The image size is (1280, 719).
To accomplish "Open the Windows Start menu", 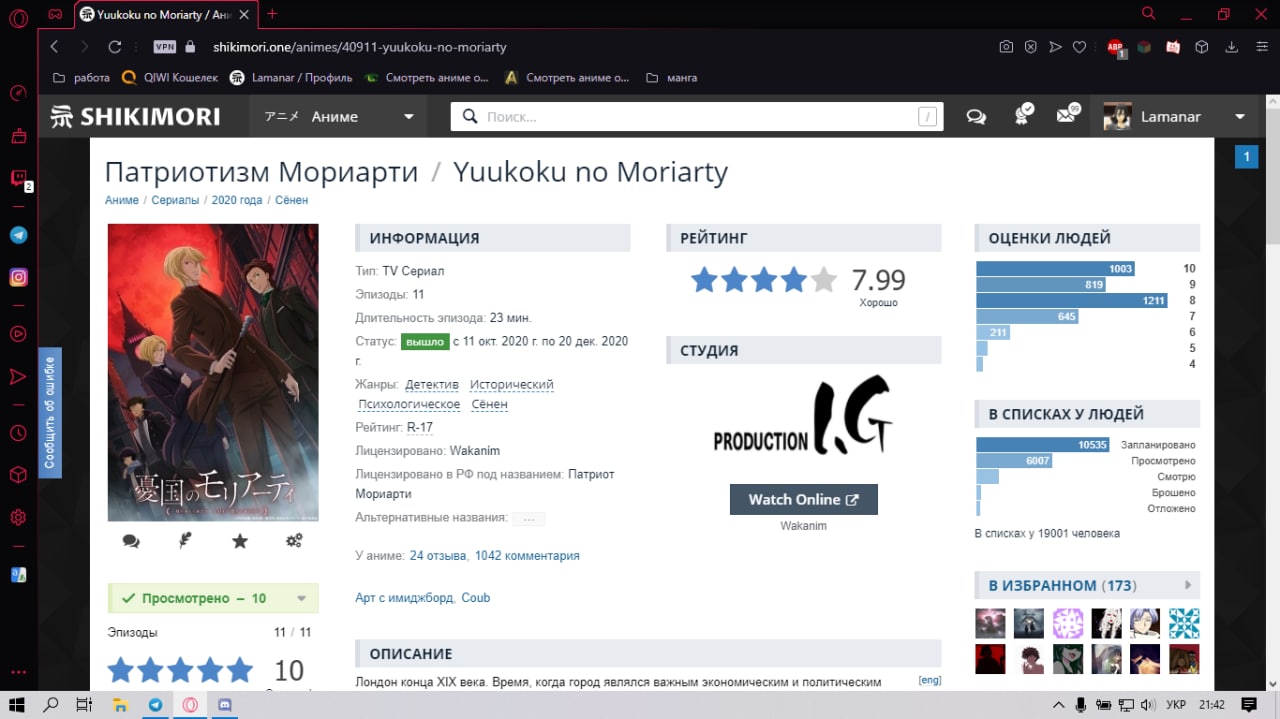I will coord(18,704).
